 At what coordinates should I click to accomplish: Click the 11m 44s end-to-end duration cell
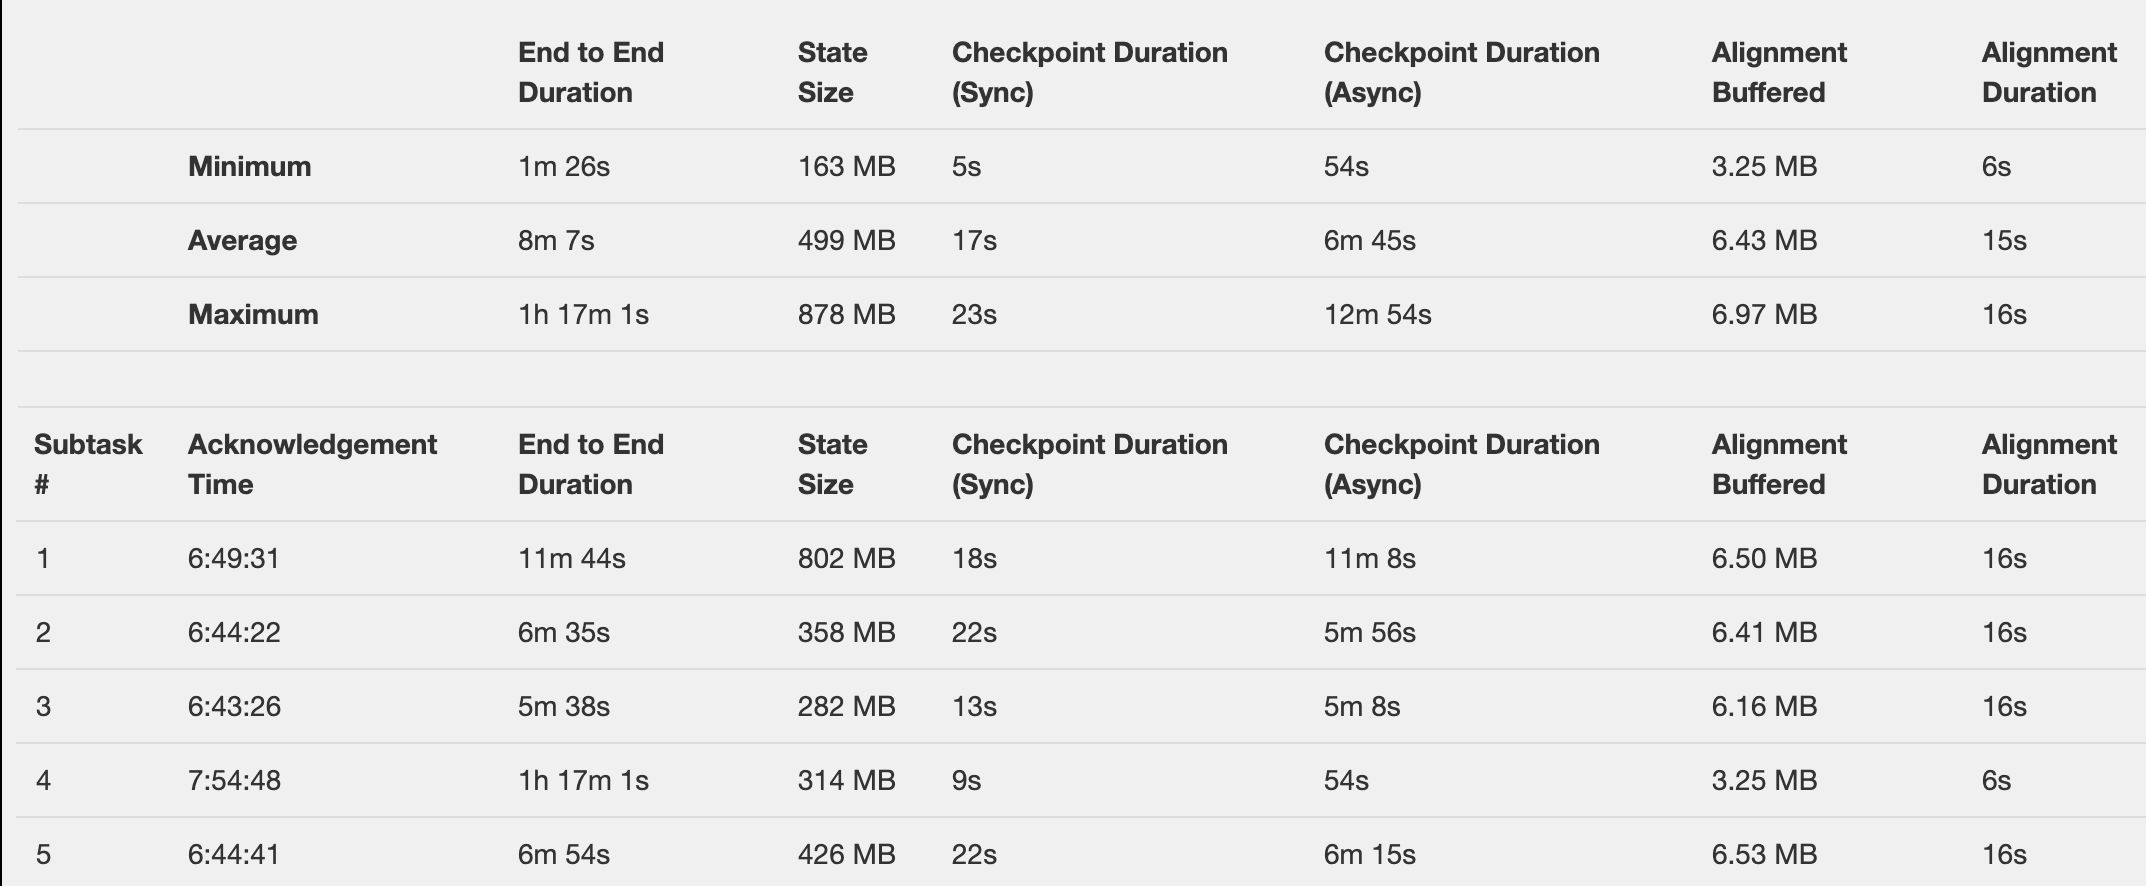[571, 558]
